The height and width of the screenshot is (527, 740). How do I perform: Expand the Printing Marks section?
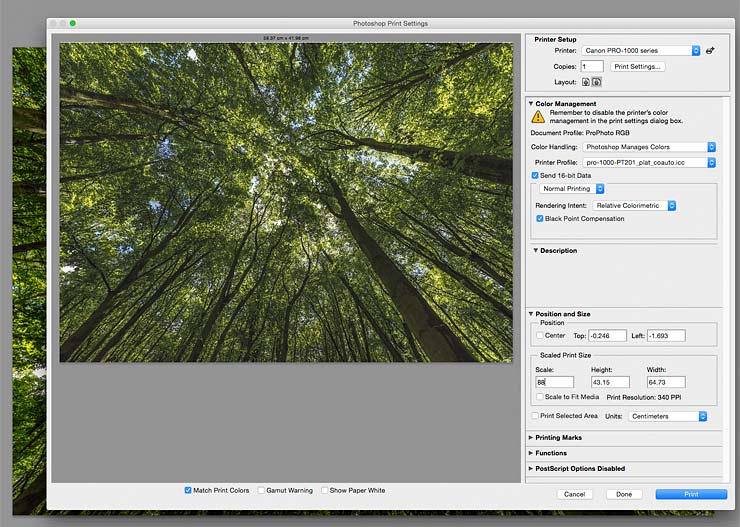(x=531, y=437)
